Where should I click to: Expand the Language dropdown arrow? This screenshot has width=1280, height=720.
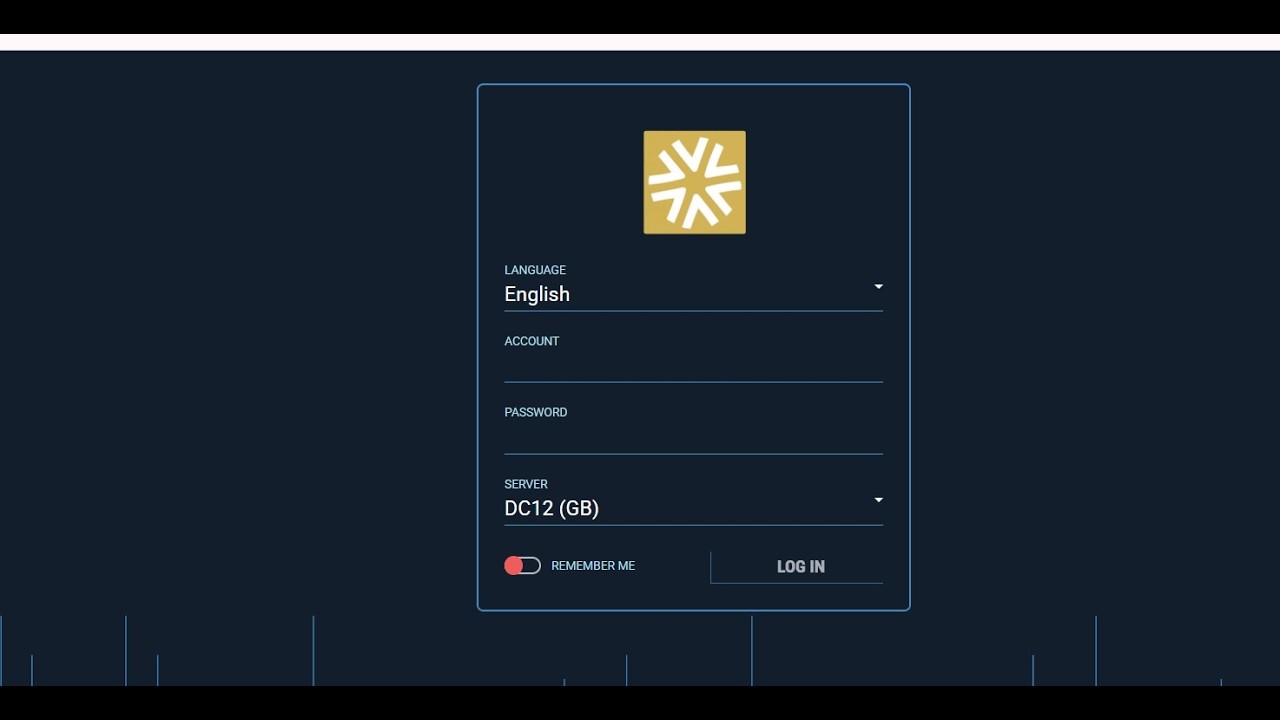point(878,287)
